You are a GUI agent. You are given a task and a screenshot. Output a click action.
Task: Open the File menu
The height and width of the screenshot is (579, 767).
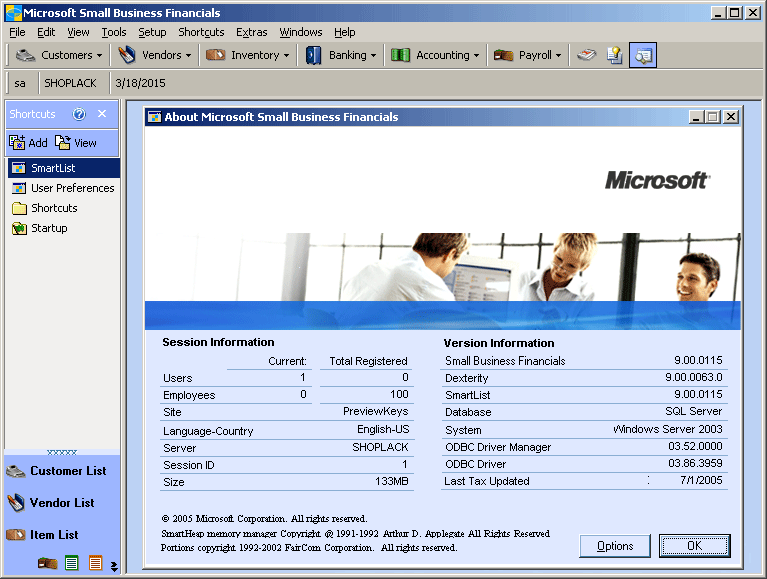17,32
